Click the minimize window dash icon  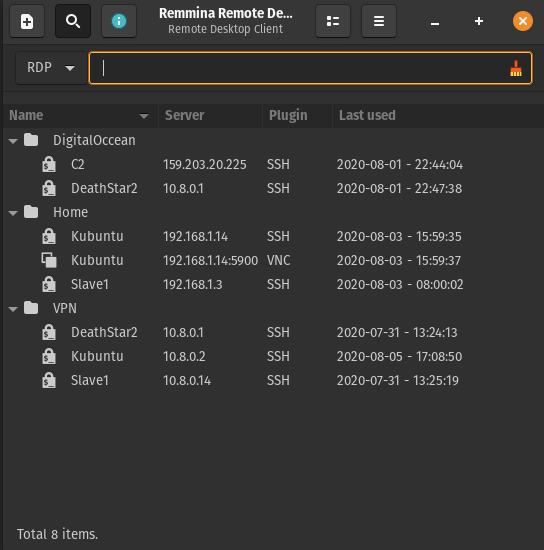coord(435,23)
